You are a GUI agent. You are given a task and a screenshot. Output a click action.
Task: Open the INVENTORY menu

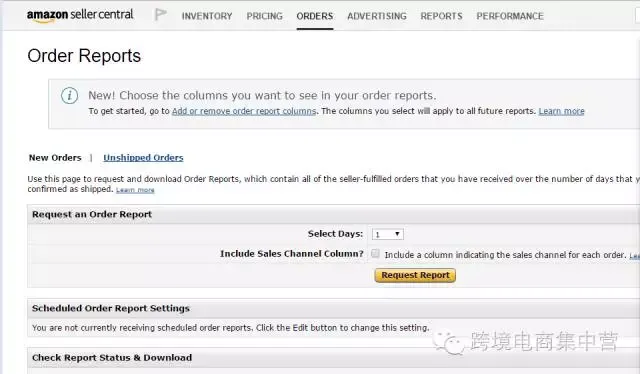207,16
